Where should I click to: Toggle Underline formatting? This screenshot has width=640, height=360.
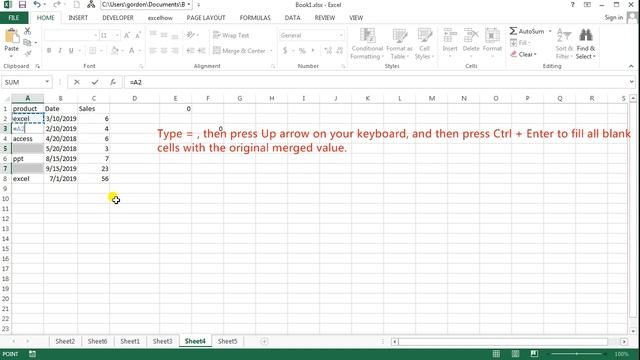point(71,51)
